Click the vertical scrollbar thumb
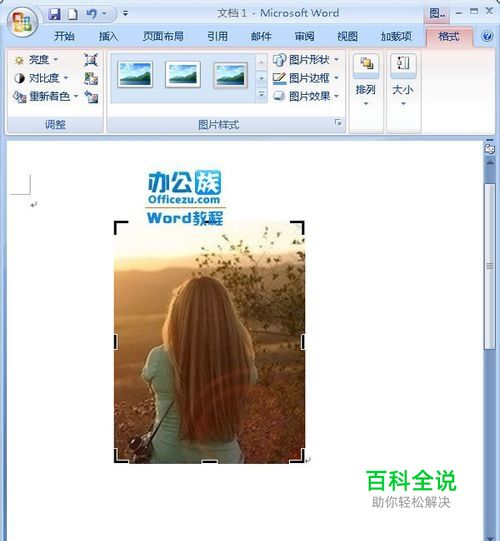 point(490,266)
